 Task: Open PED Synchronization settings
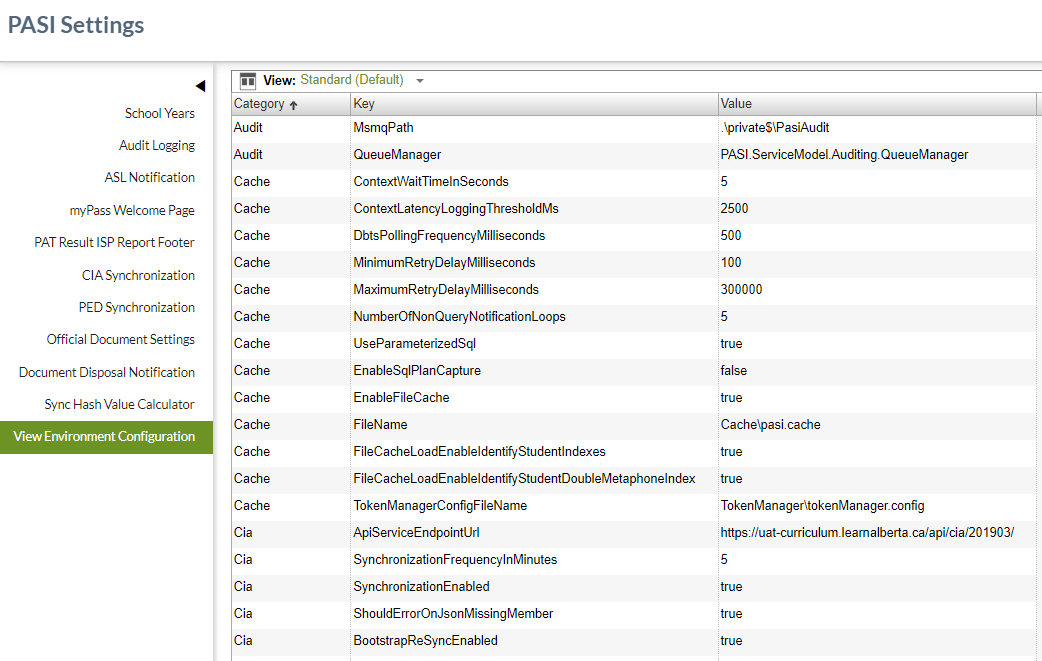click(136, 307)
